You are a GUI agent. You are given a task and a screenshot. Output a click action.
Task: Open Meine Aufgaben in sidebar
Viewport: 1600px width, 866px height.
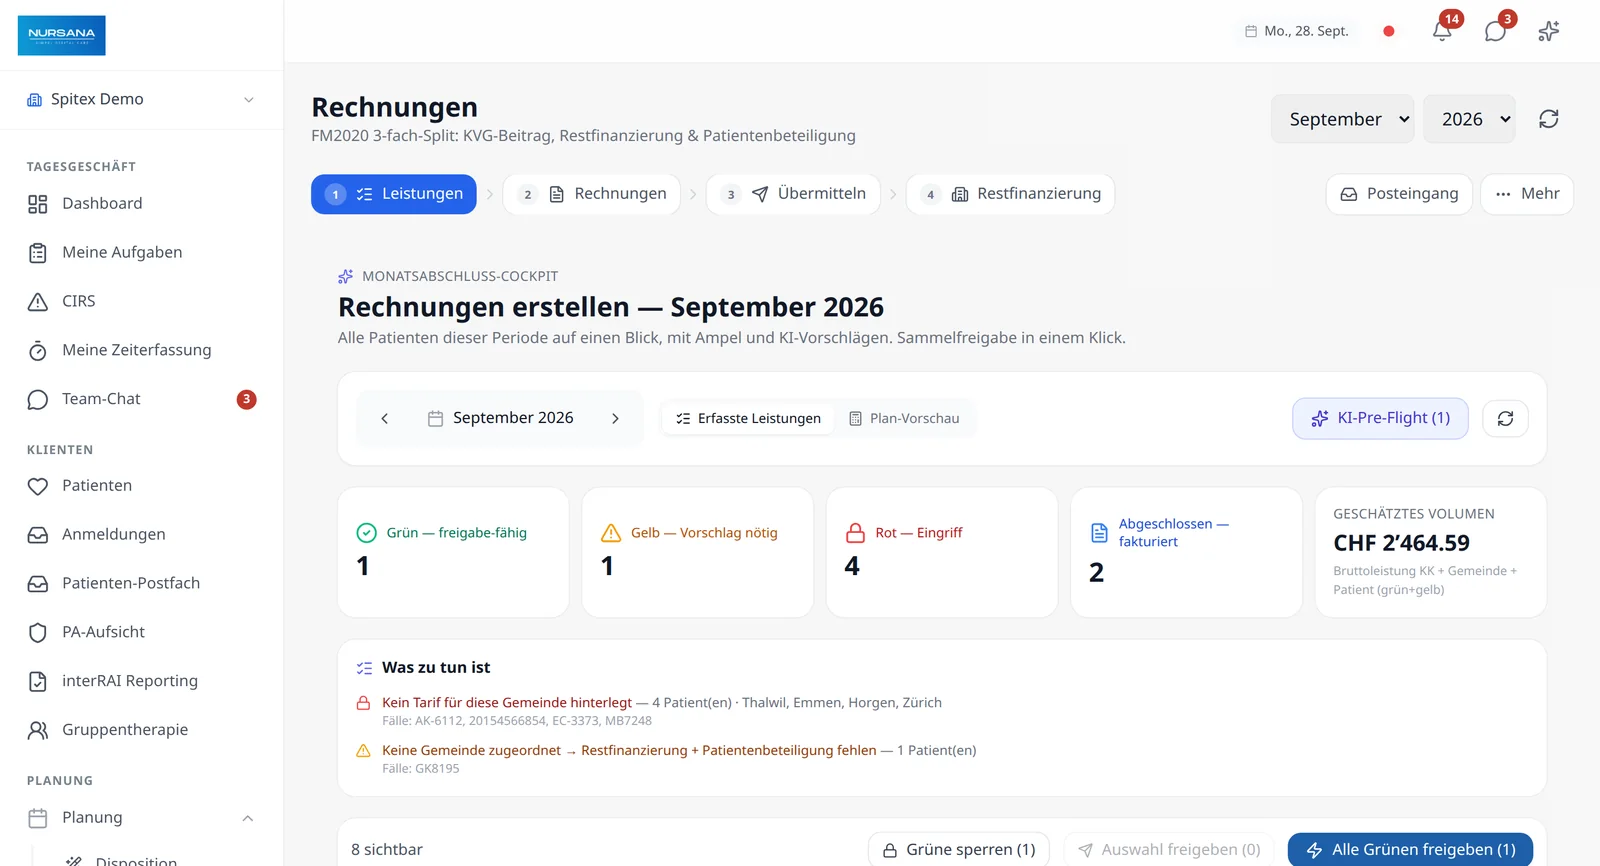pyautogui.click(x=141, y=253)
